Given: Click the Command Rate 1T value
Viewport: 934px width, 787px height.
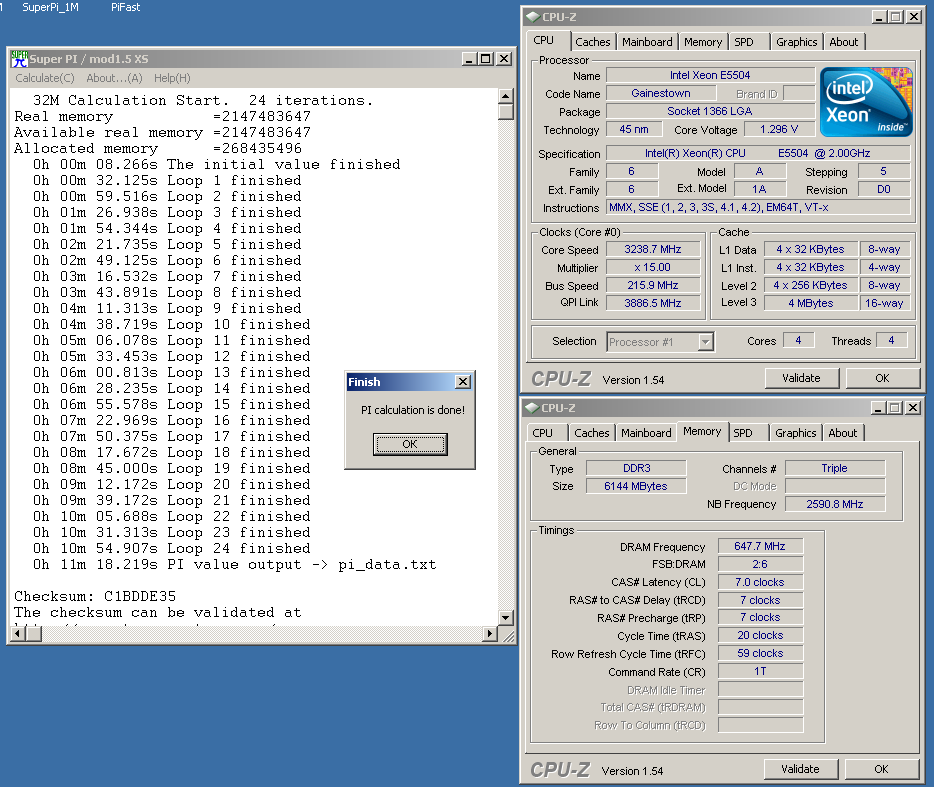Looking at the screenshot, I should [760, 671].
